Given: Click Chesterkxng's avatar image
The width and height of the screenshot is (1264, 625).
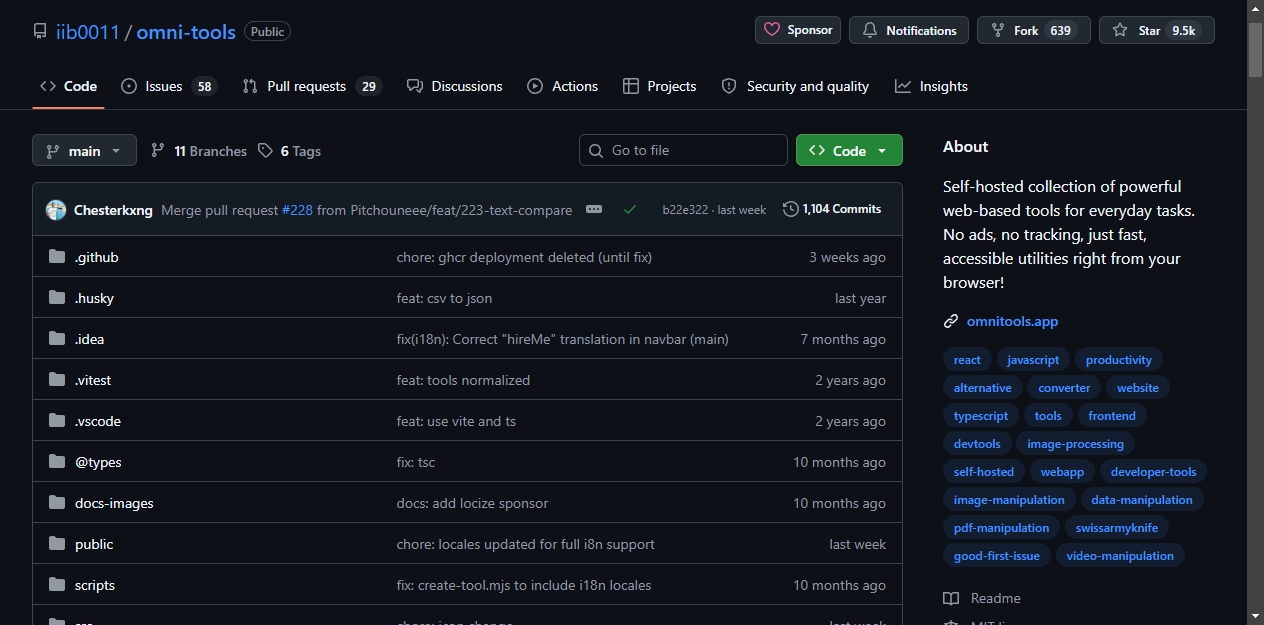Looking at the screenshot, I should click(x=56, y=210).
